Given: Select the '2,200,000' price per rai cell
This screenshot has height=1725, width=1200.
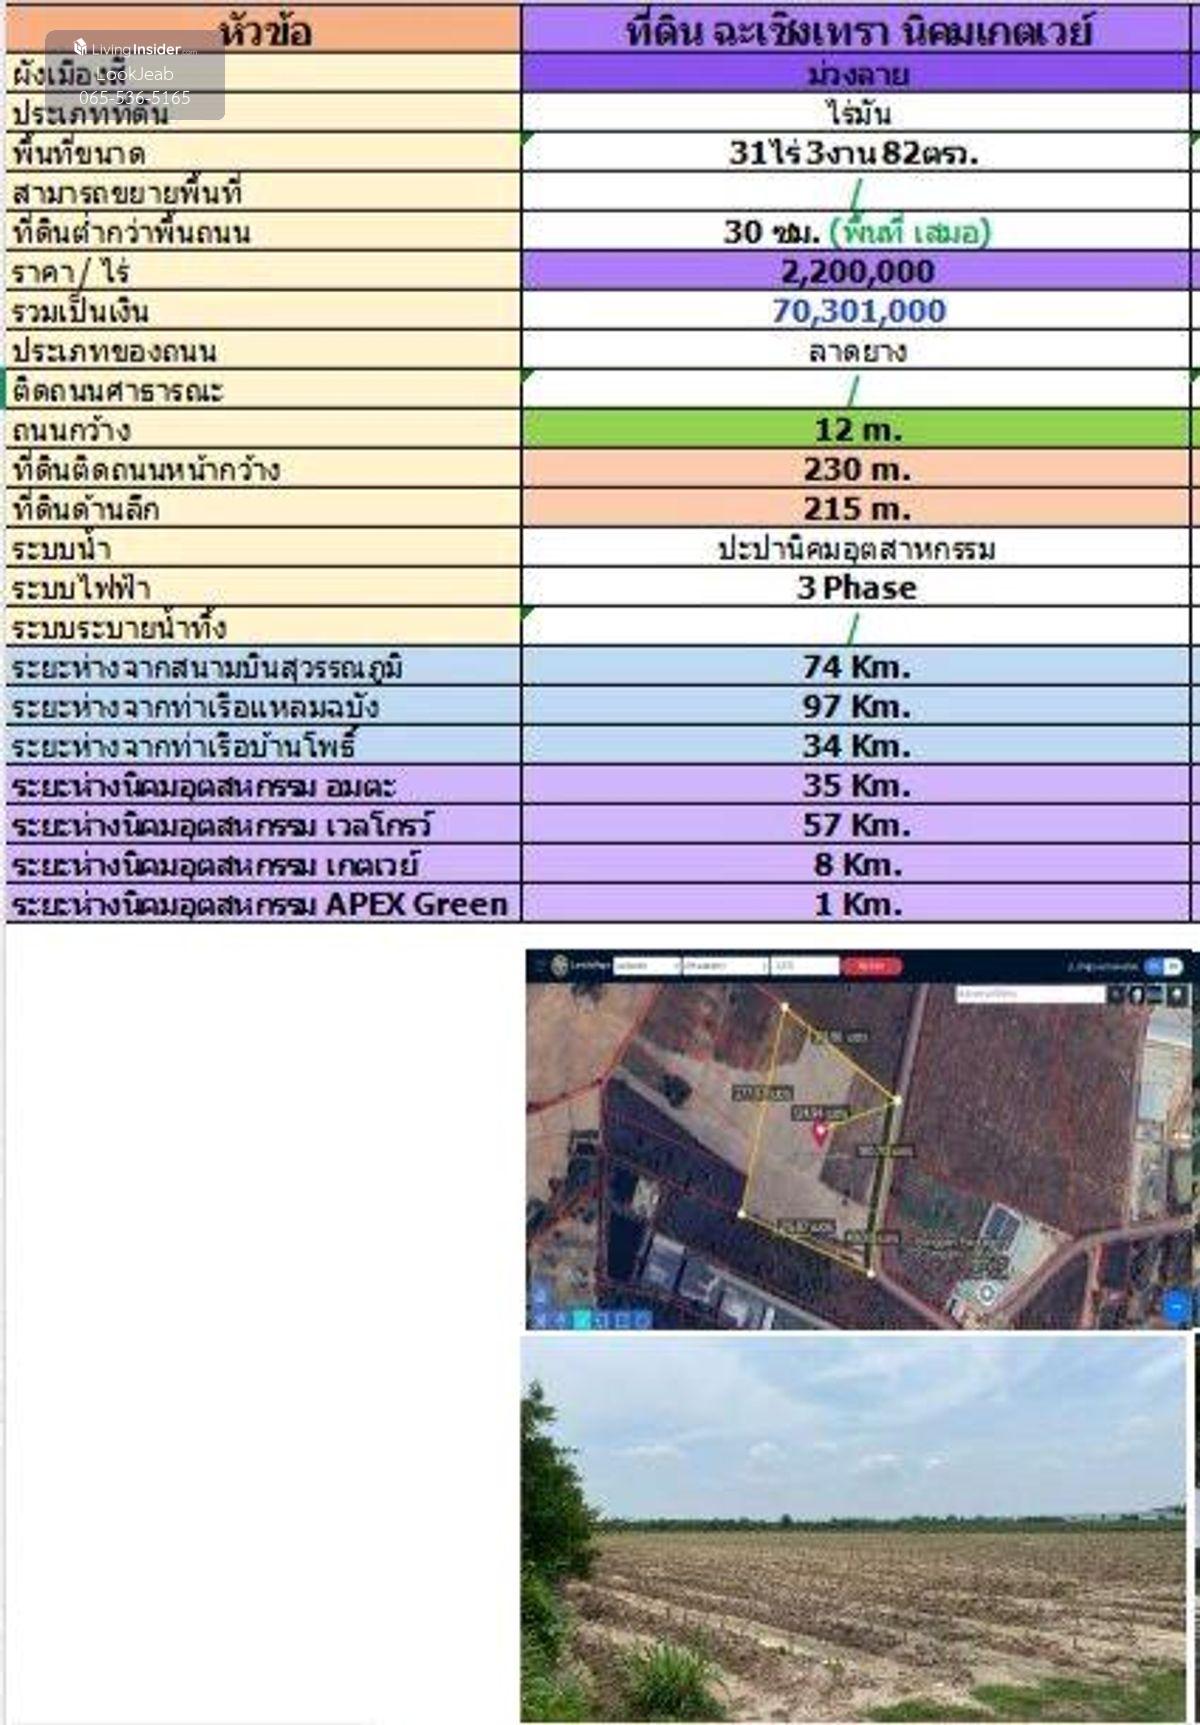Looking at the screenshot, I should (x=856, y=272).
